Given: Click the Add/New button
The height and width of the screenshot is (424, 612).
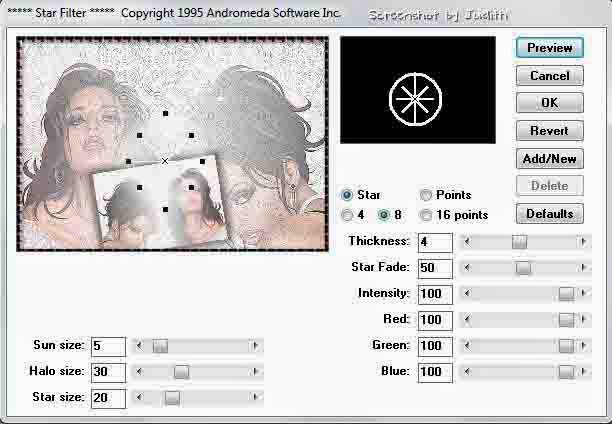Looking at the screenshot, I should (550, 159).
